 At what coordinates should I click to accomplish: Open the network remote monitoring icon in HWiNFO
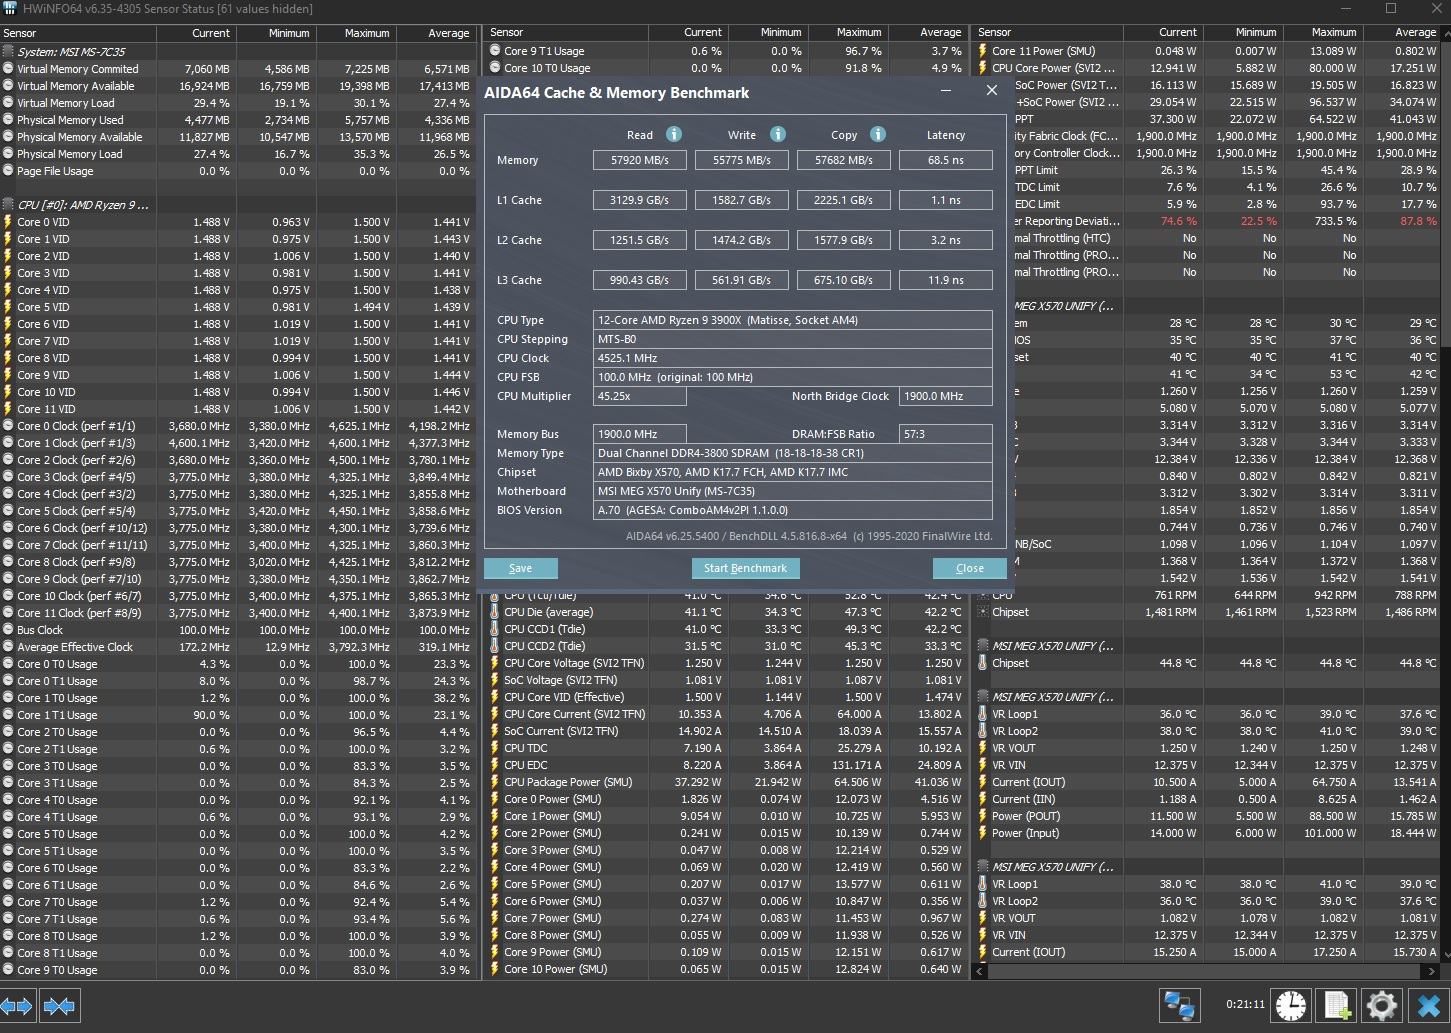pos(1180,1006)
